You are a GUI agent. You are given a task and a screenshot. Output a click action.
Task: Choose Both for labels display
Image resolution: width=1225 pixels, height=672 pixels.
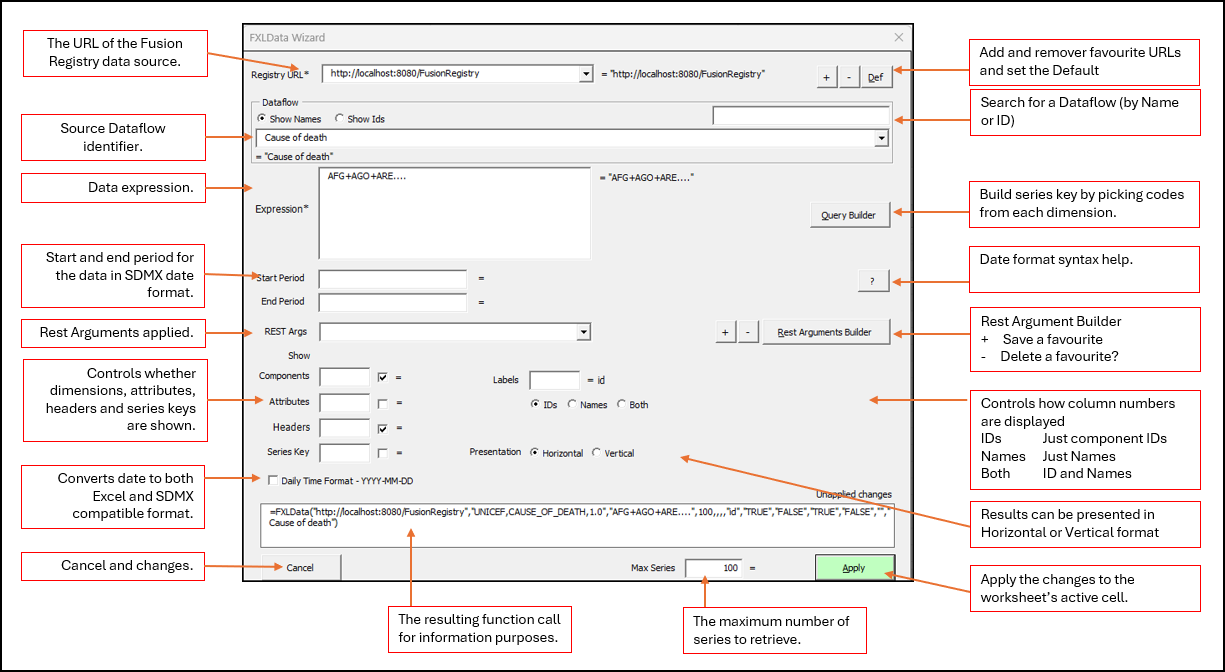621,405
